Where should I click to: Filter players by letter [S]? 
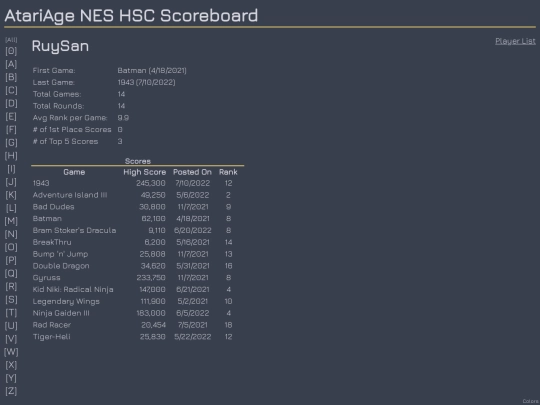point(11,300)
